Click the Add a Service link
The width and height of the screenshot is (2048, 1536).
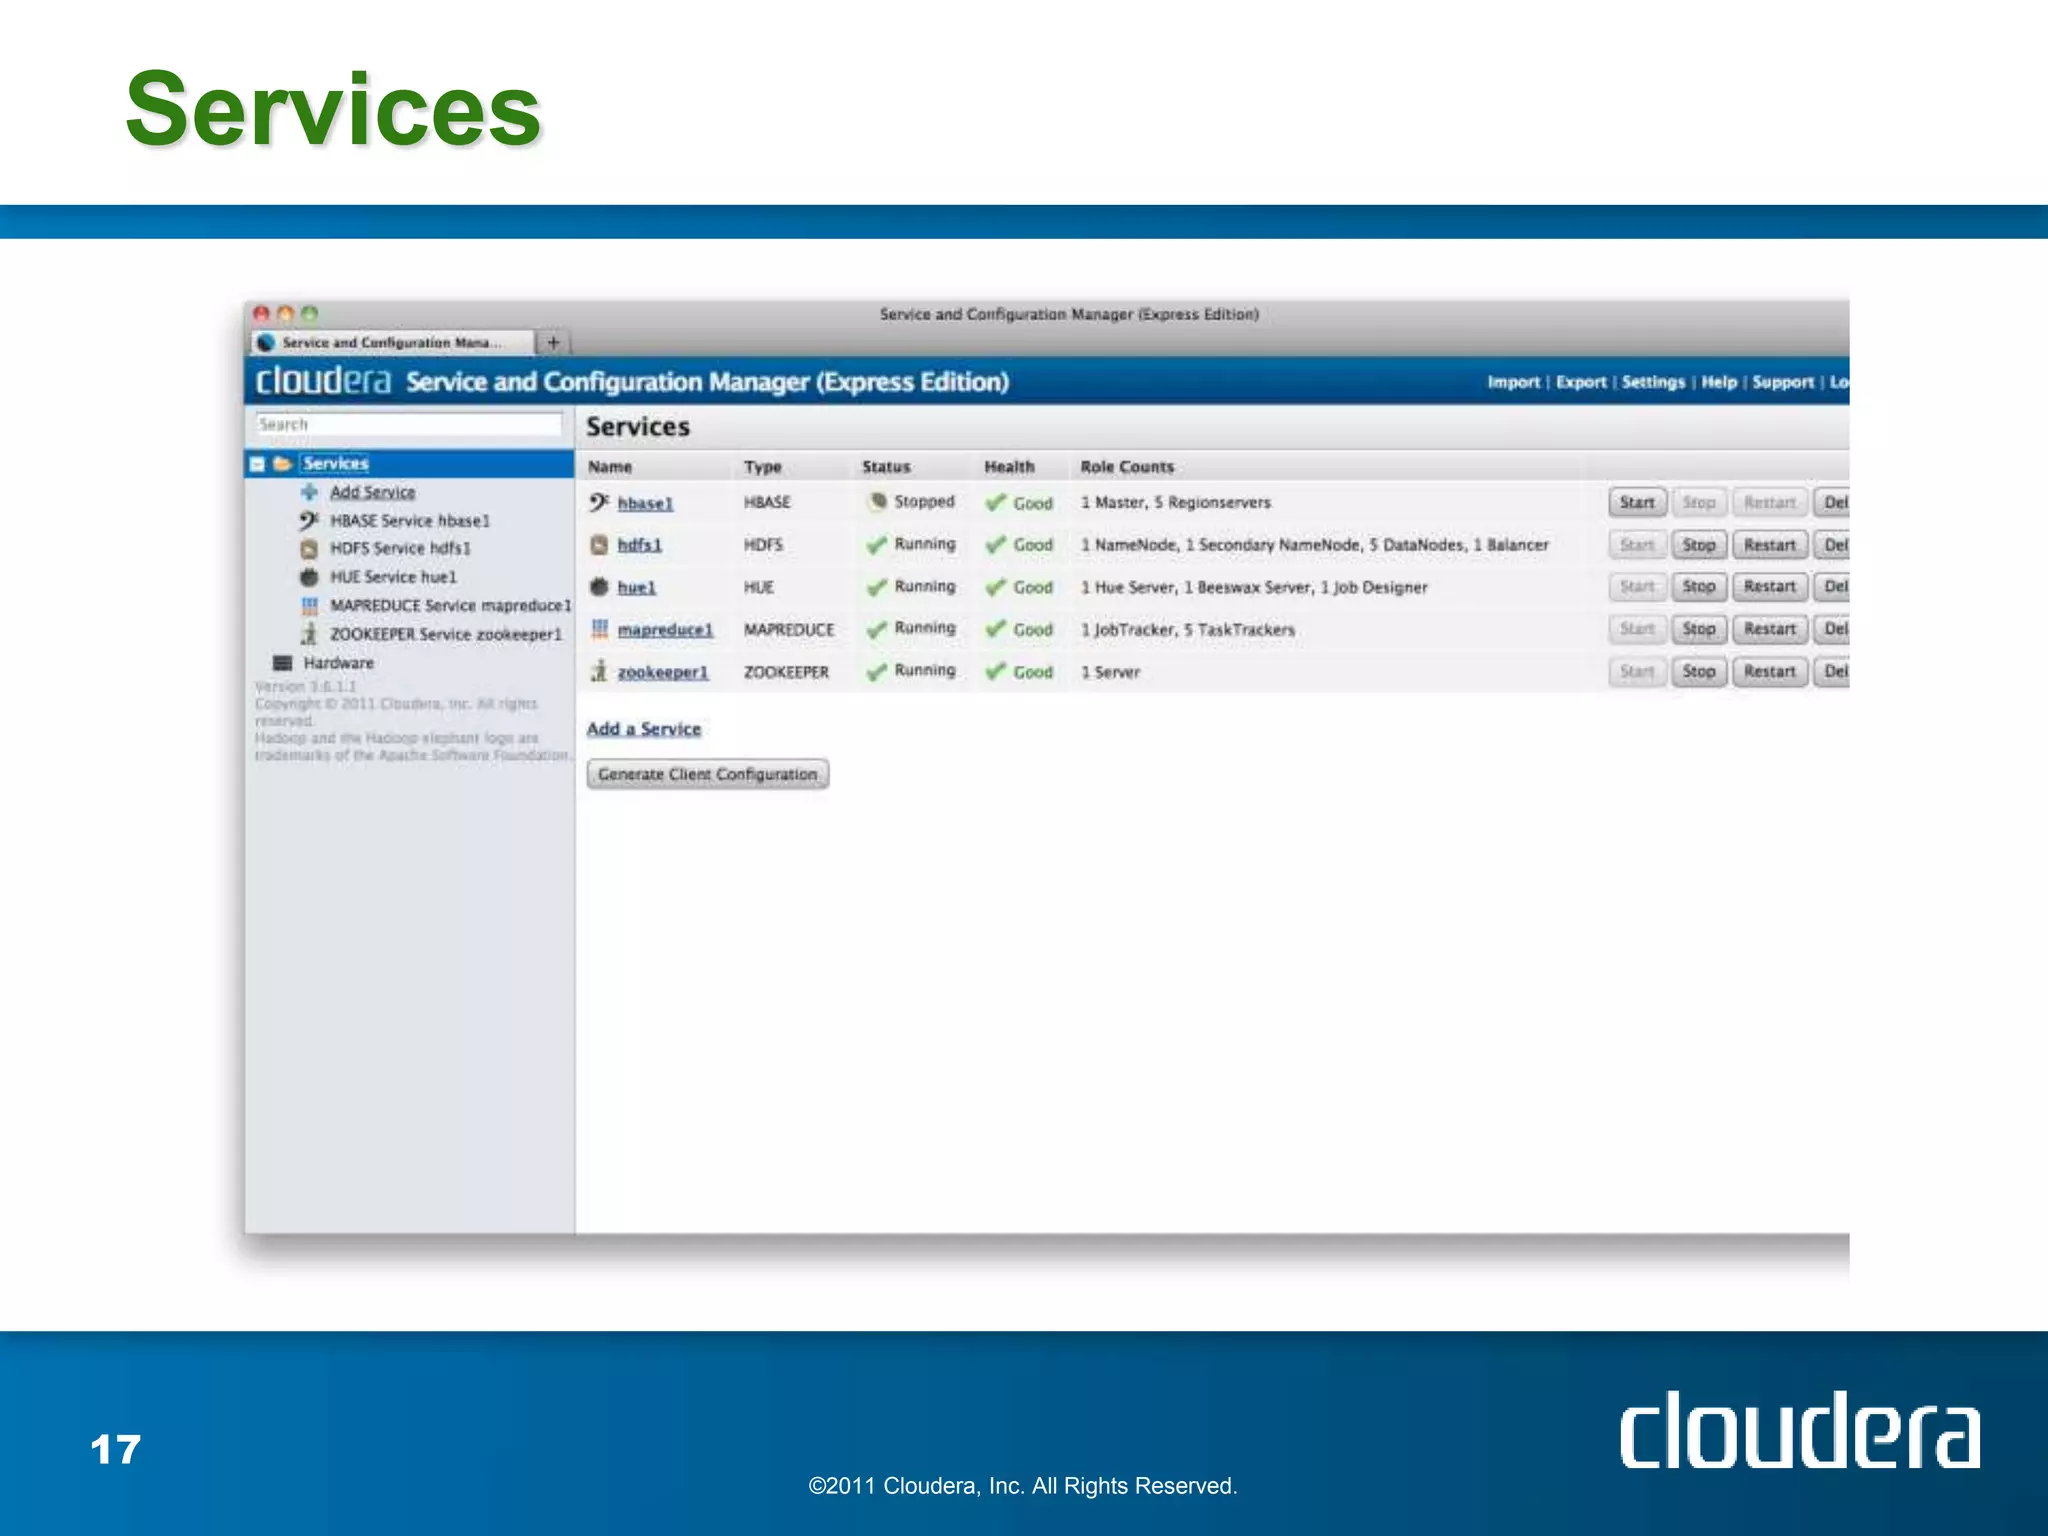tap(644, 729)
